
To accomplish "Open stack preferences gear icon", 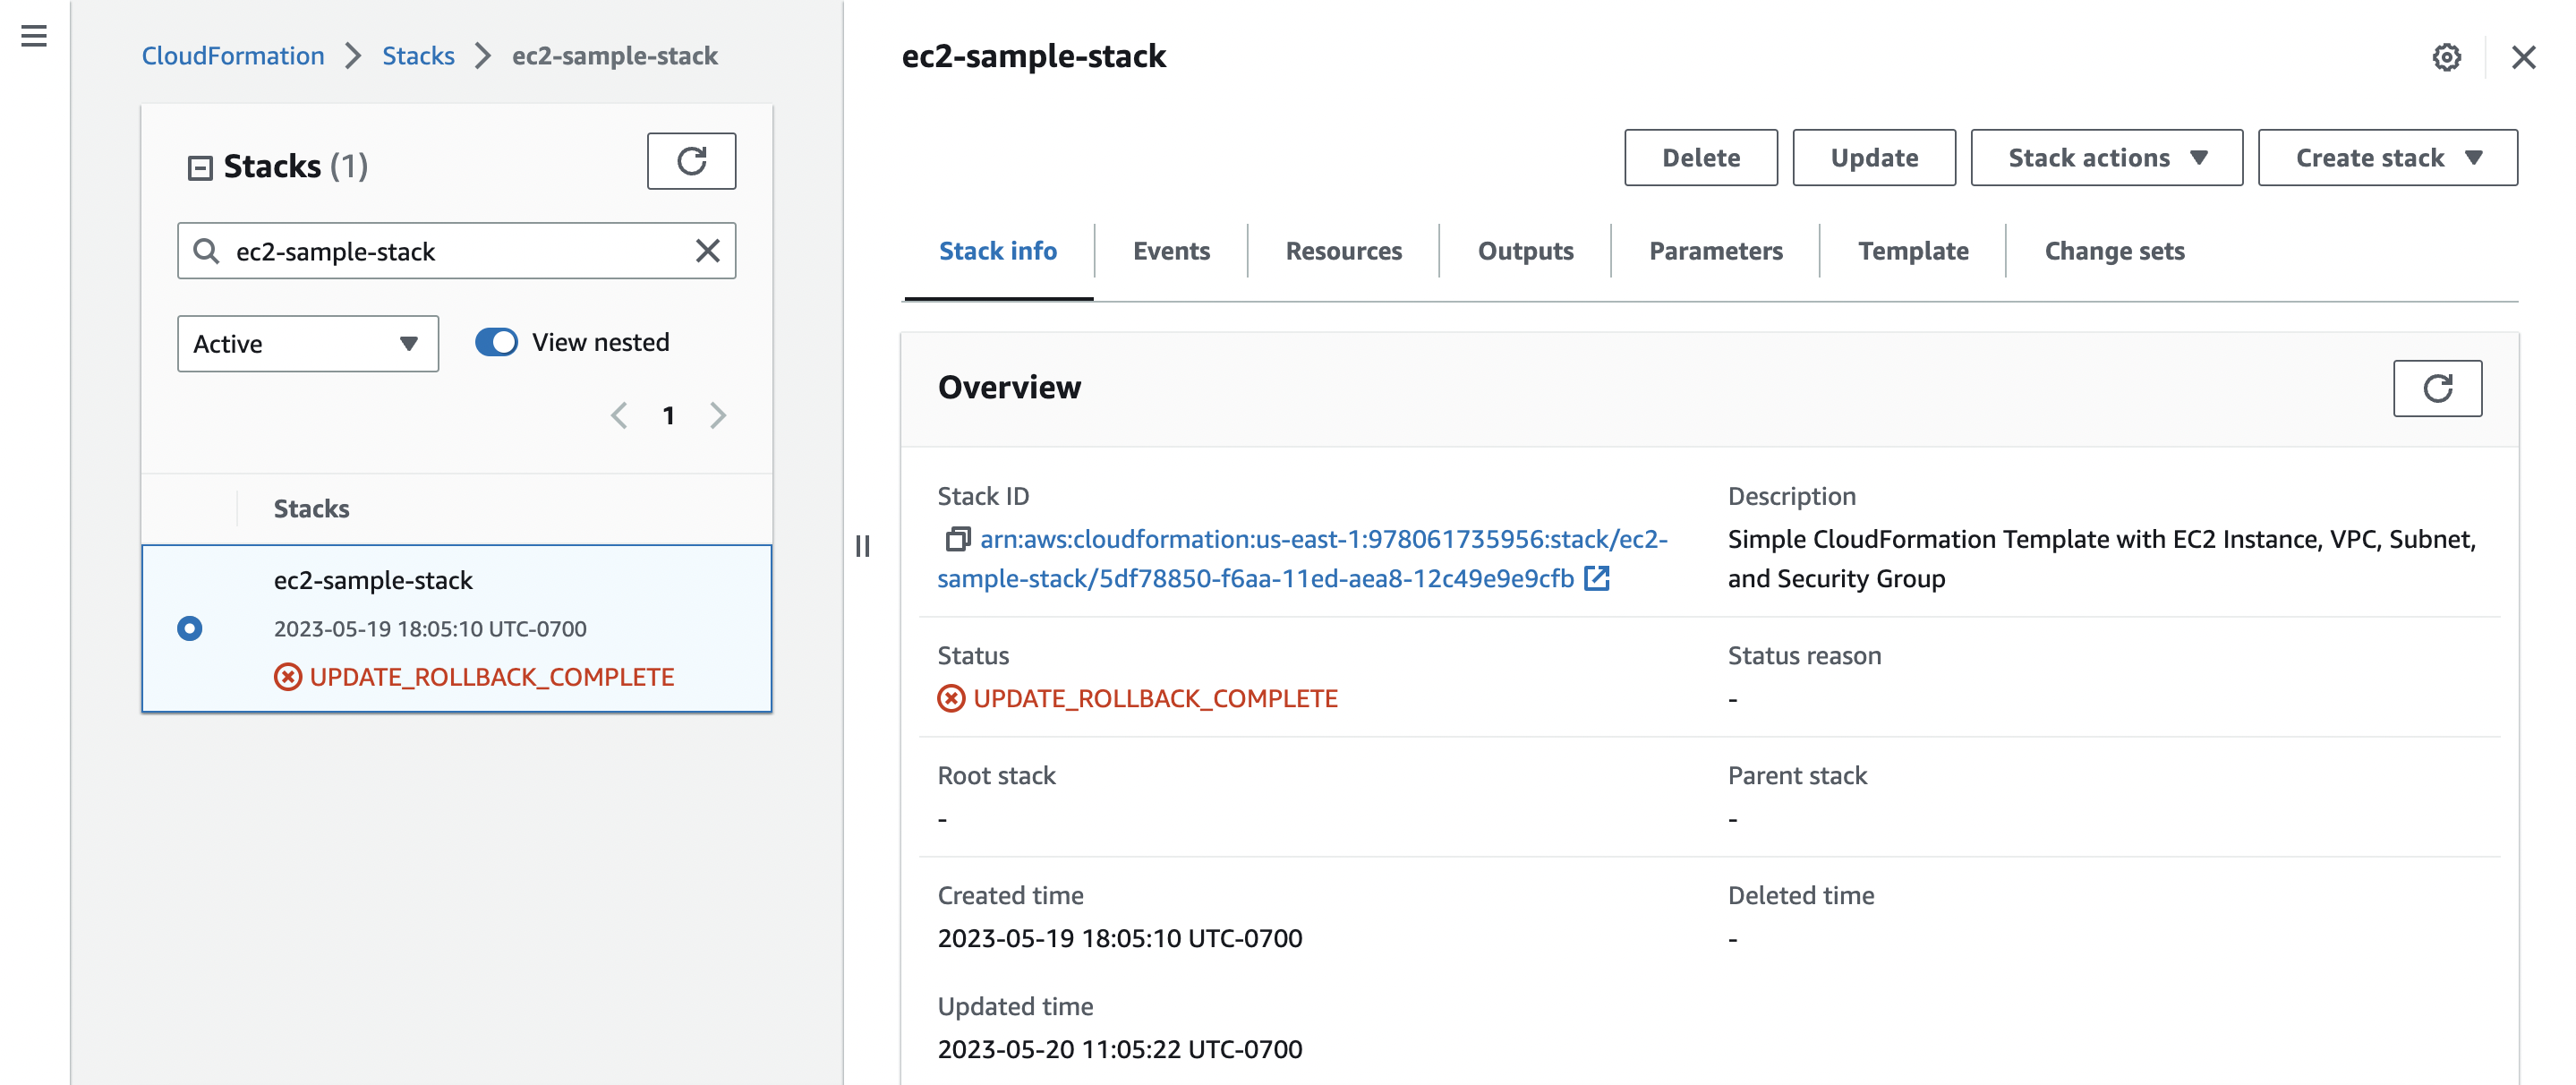I will [x=2446, y=57].
